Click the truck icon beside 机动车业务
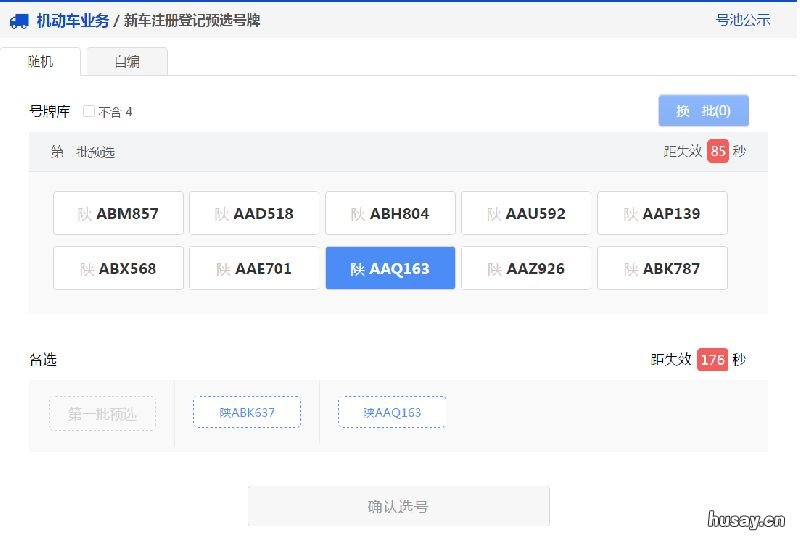800x537 pixels. pyautogui.click(x=19, y=21)
